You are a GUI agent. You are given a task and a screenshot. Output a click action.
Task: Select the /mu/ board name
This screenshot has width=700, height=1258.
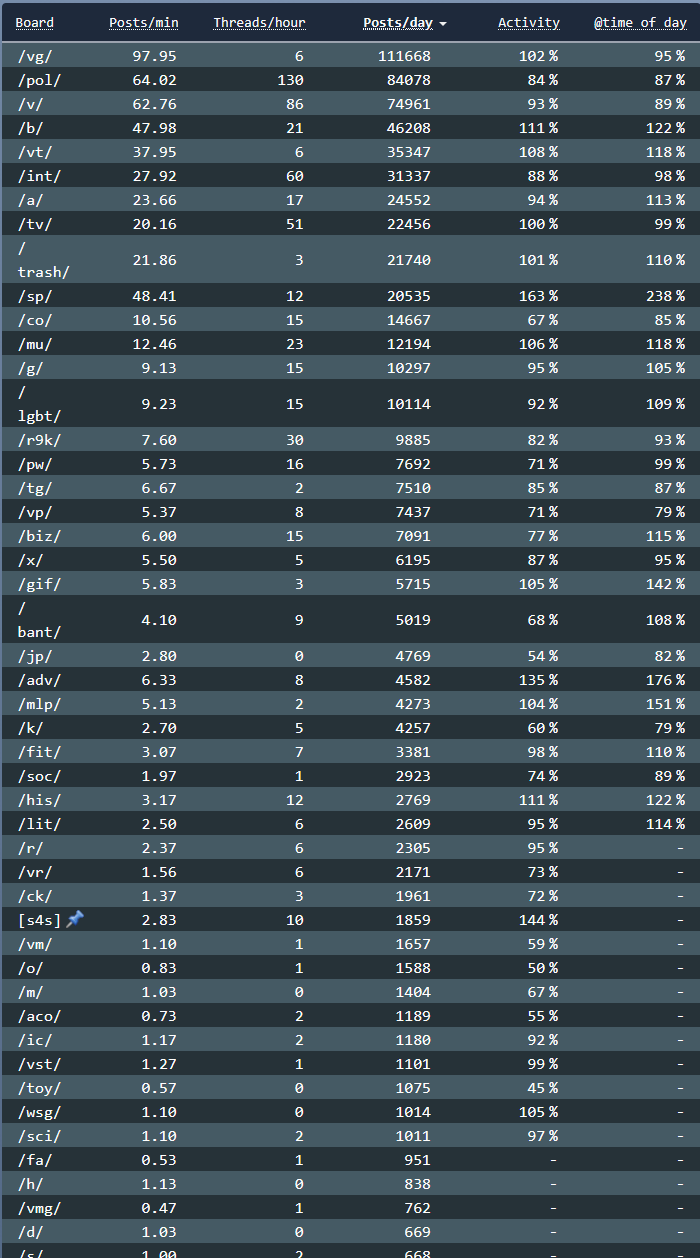pyautogui.click(x=35, y=344)
